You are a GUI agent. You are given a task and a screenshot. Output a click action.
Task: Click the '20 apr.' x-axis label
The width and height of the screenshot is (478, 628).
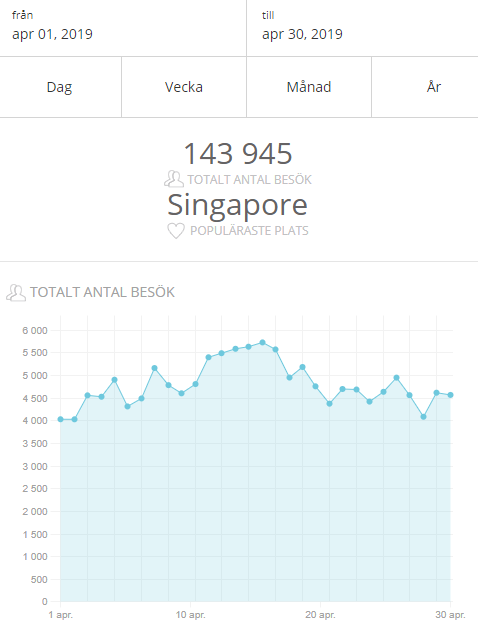pos(320,615)
